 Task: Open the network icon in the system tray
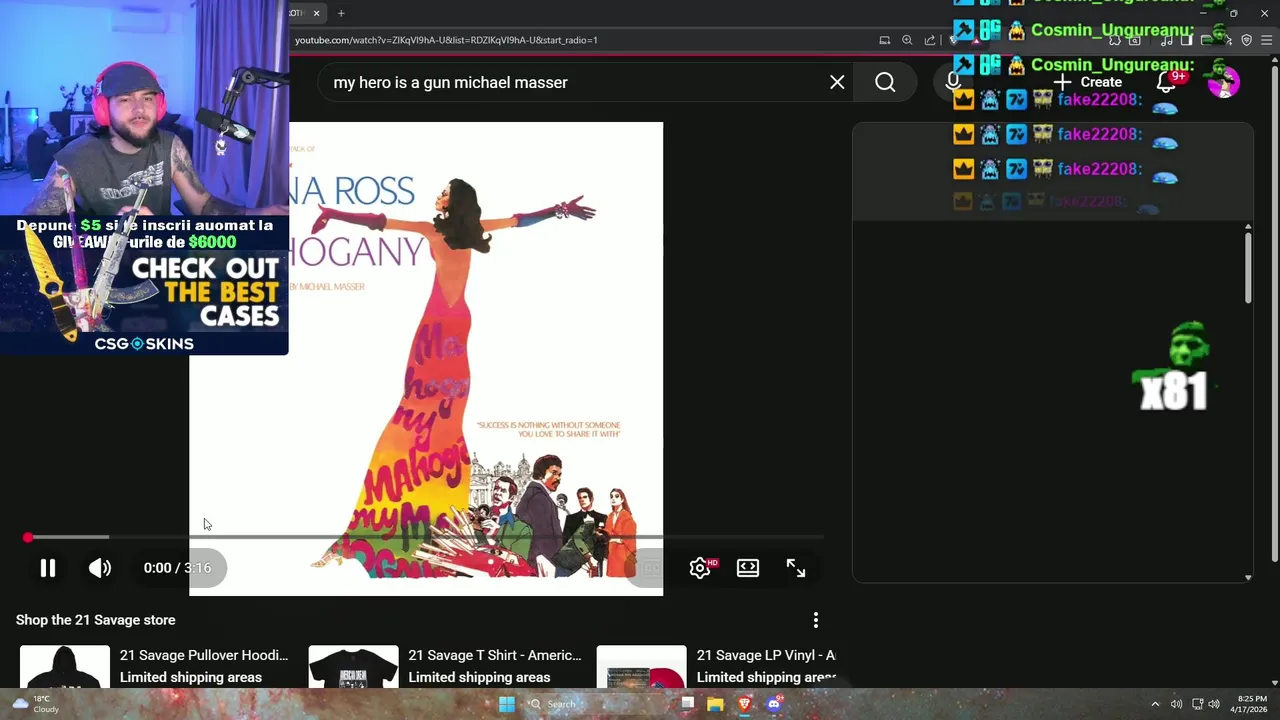click(x=1196, y=704)
